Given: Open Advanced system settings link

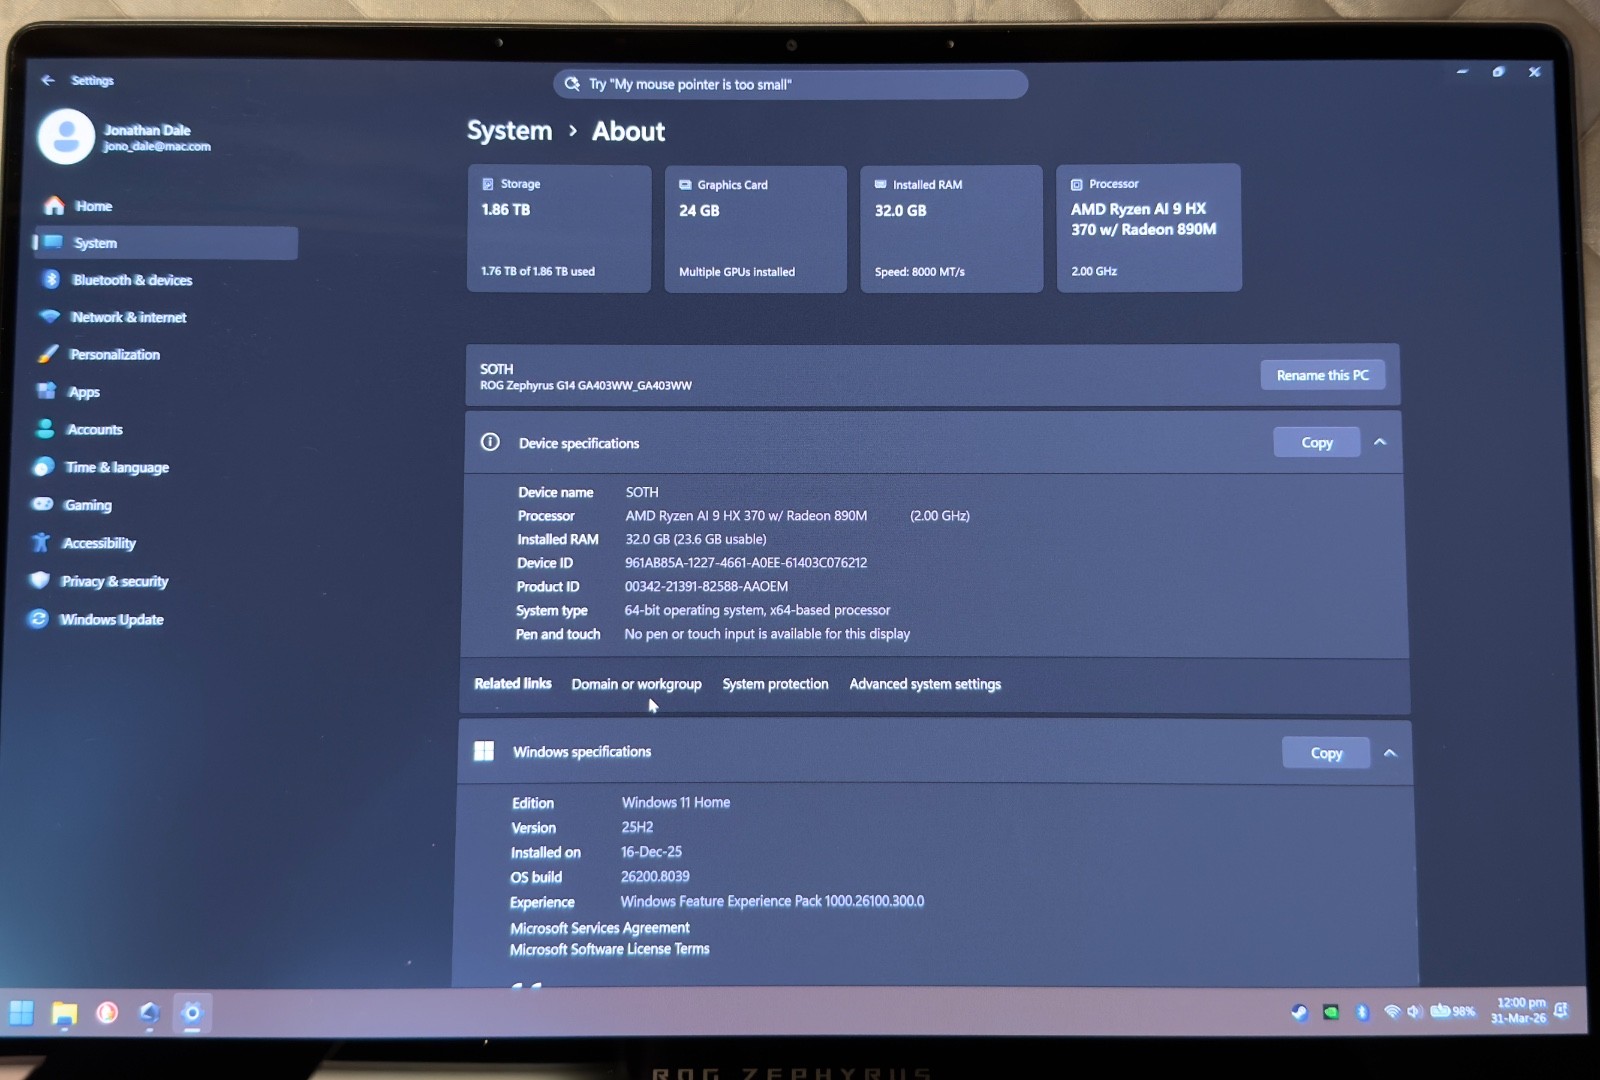Looking at the screenshot, I should point(925,684).
